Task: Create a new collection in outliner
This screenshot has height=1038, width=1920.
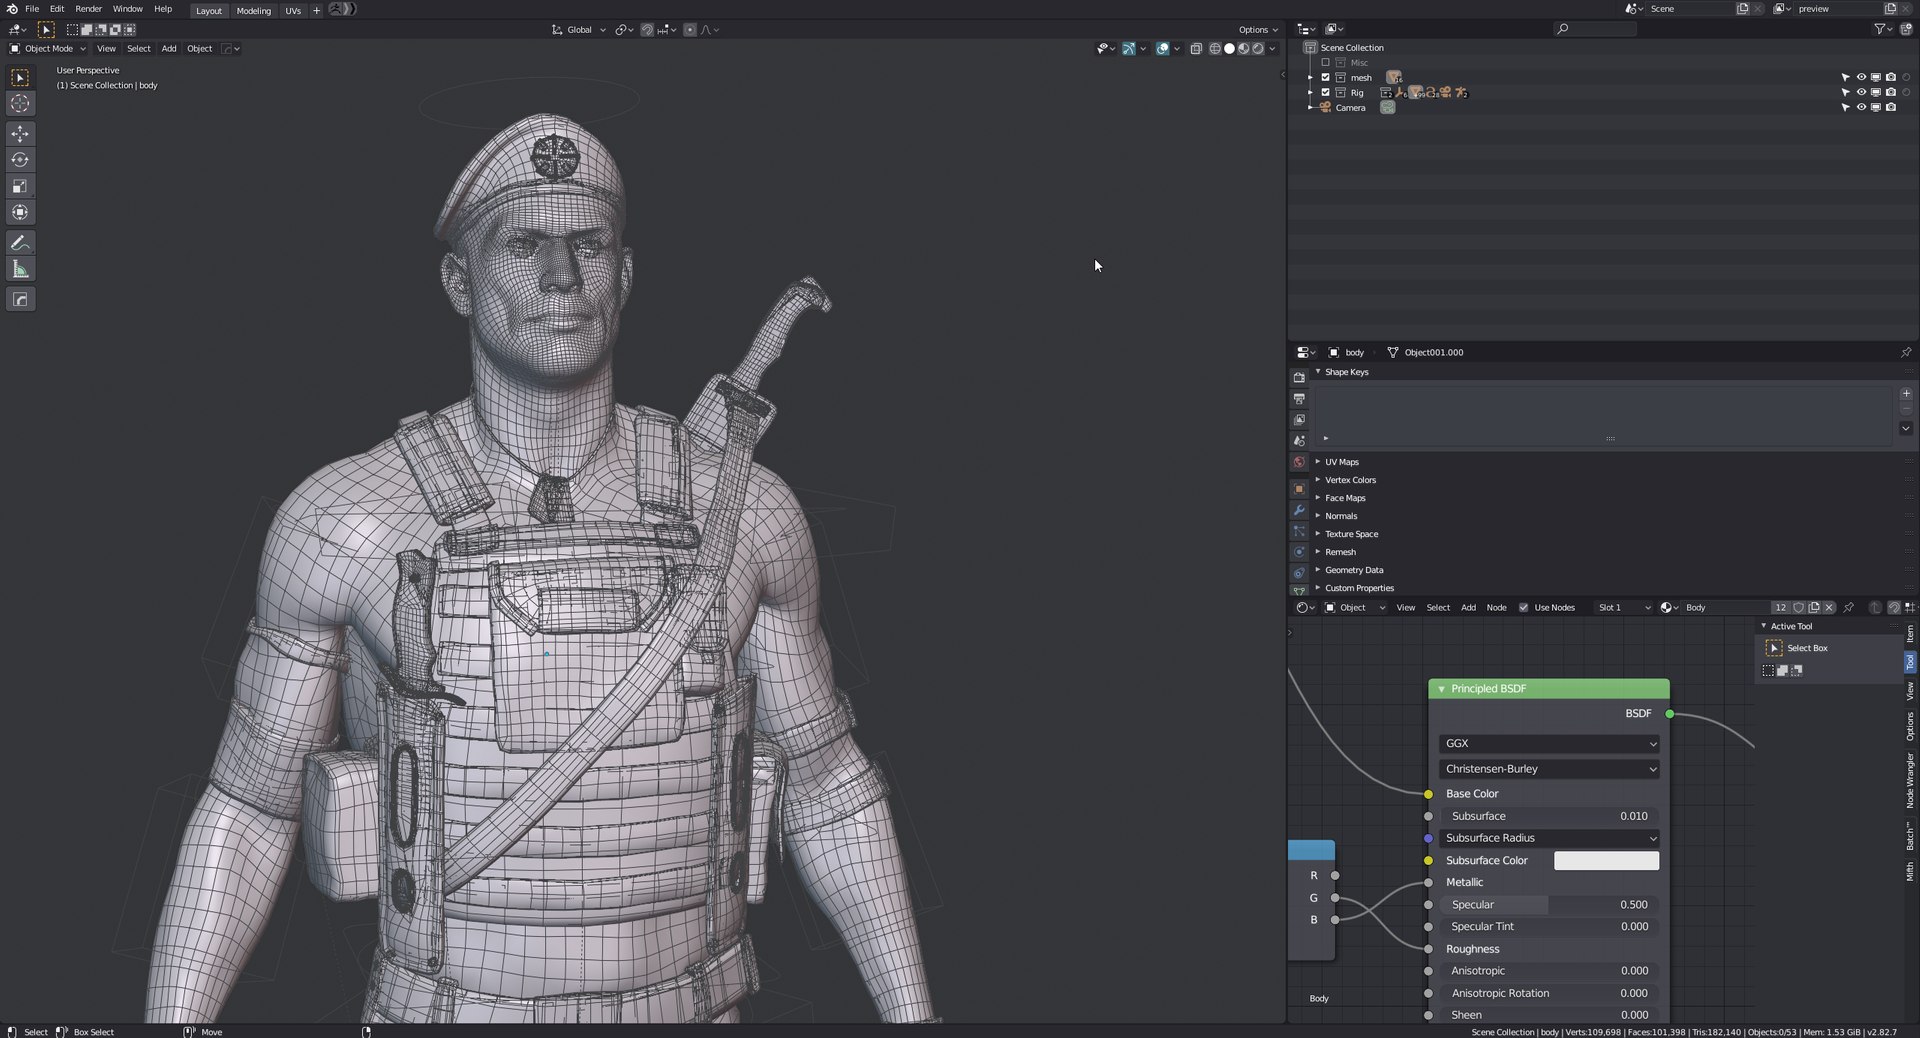Action: click(1905, 29)
